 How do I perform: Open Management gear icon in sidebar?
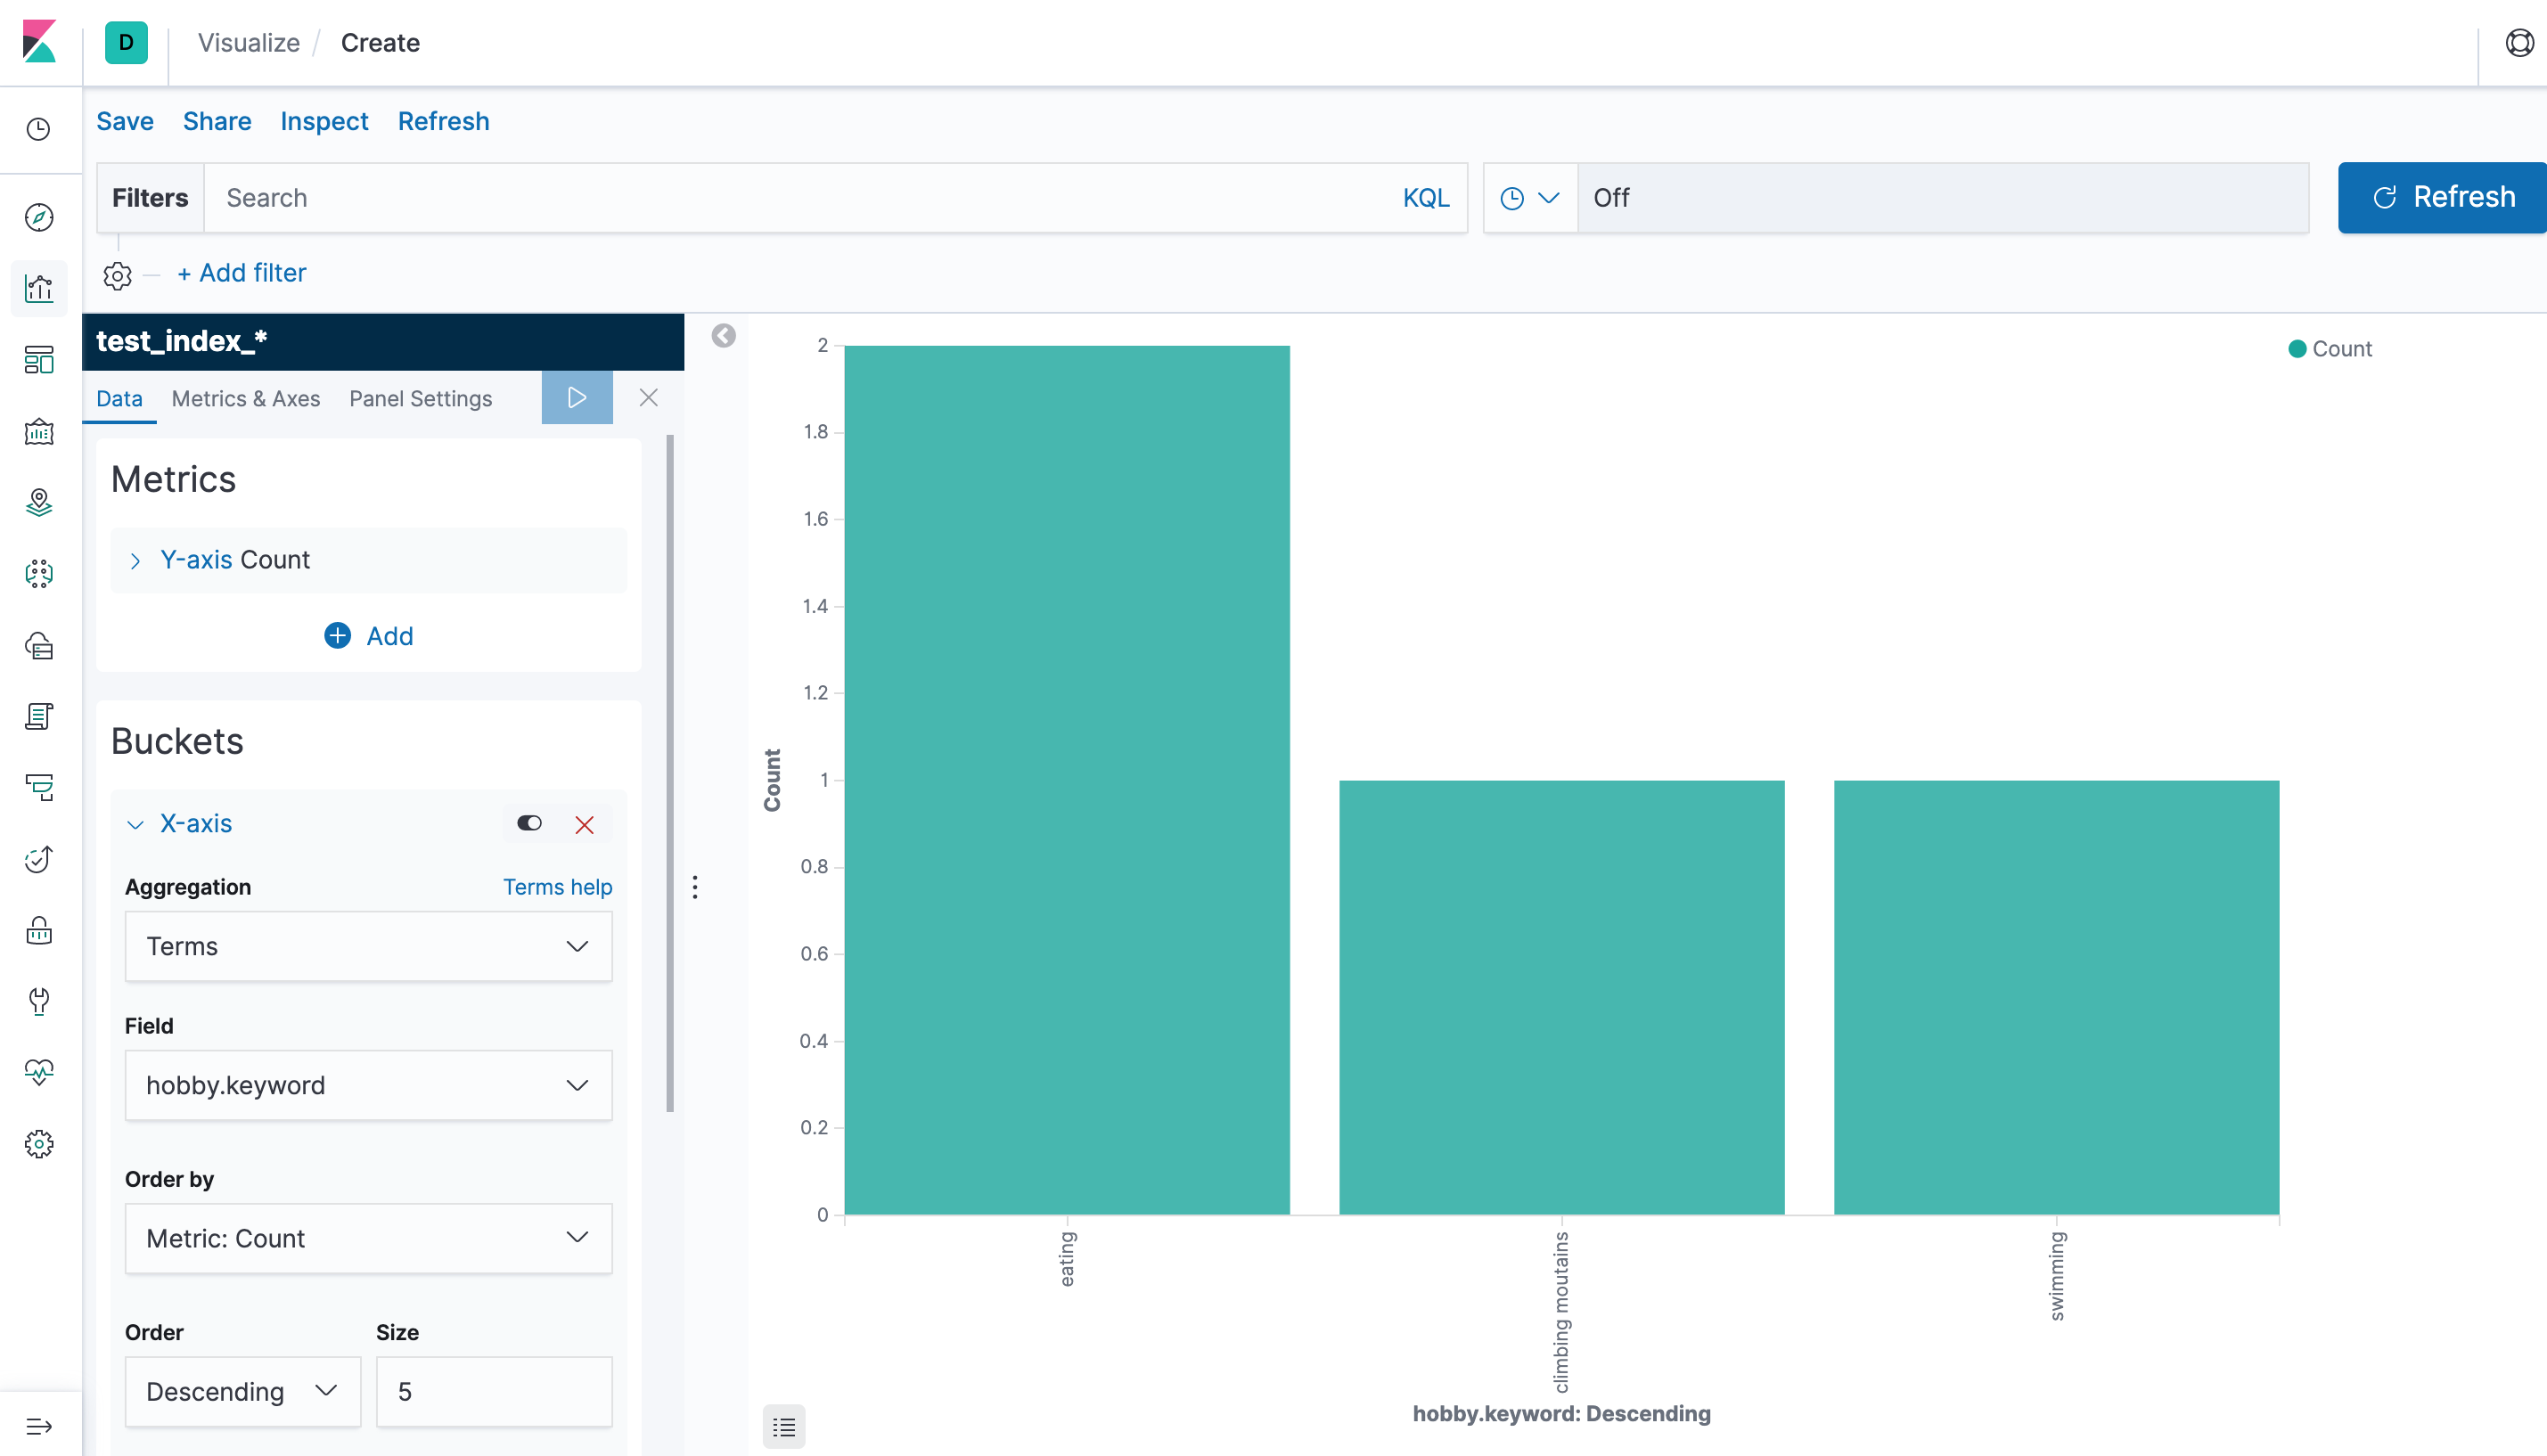39,1144
